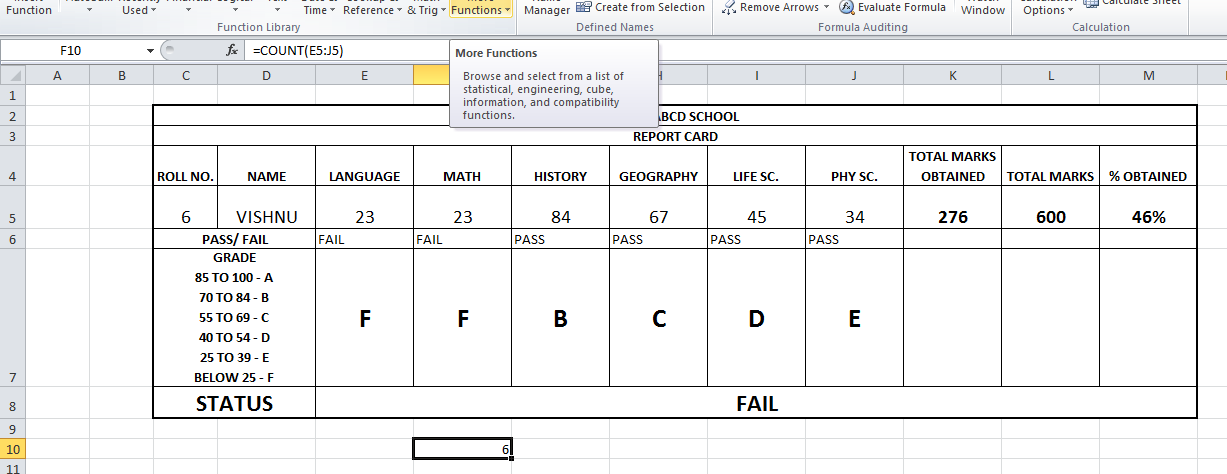The height and width of the screenshot is (474, 1227).
Task: Select the Geography marks cell showing 67
Action: coord(658,208)
